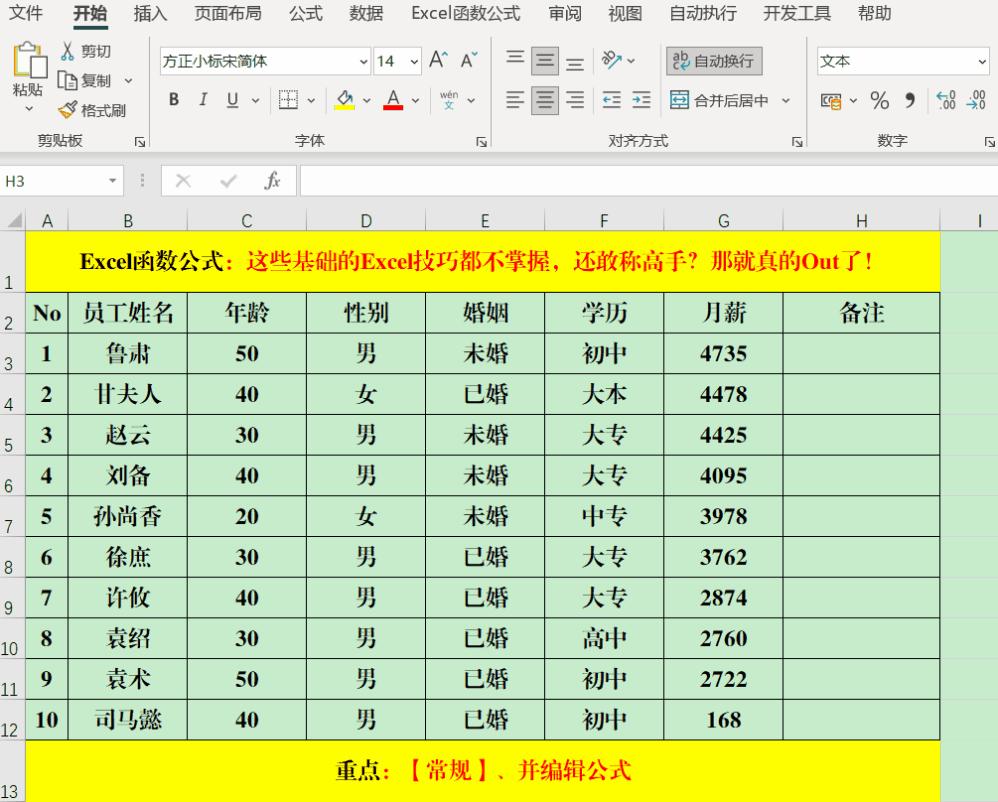Image resolution: width=998 pixels, height=802 pixels.
Task: Increase decimal places in the 数字 group
Action: (x=944, y=100)
